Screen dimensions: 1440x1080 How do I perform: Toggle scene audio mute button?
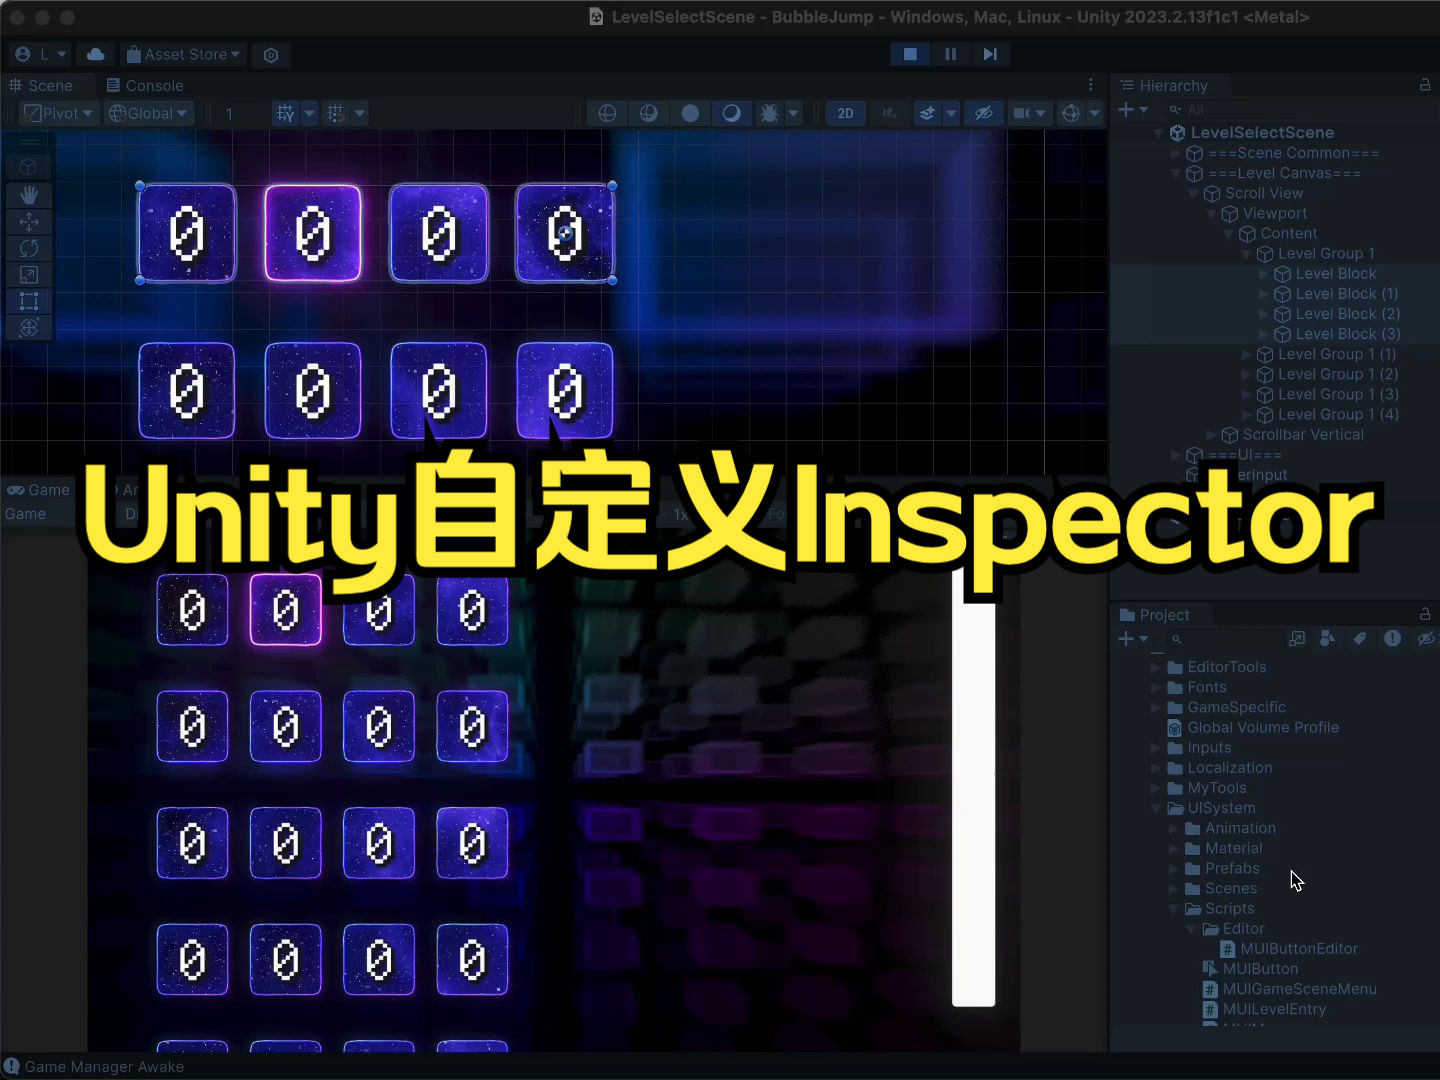click(x=889, y=113)
